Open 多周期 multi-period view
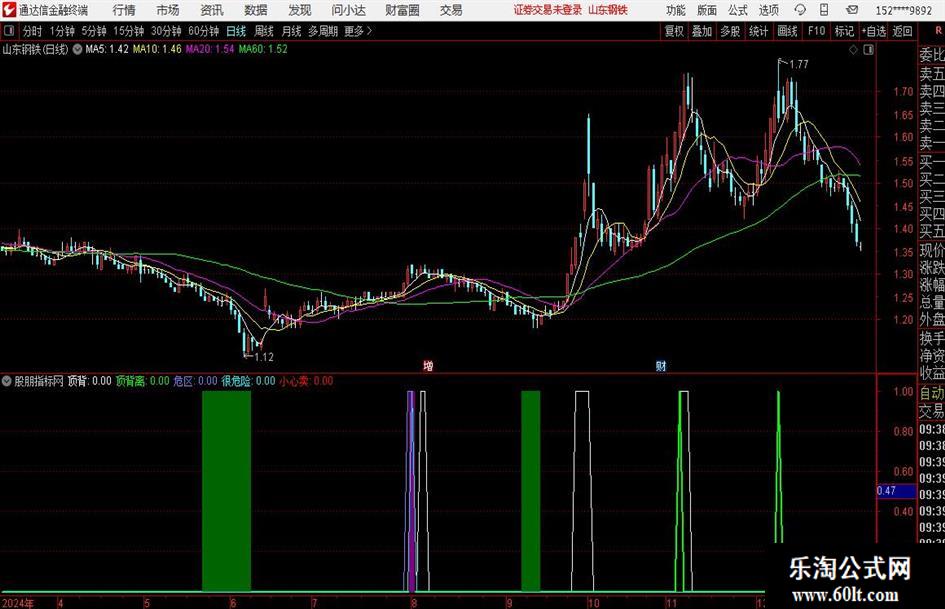Screen dimensions: 945x609 pyautogui.click(x=323, y=31)
